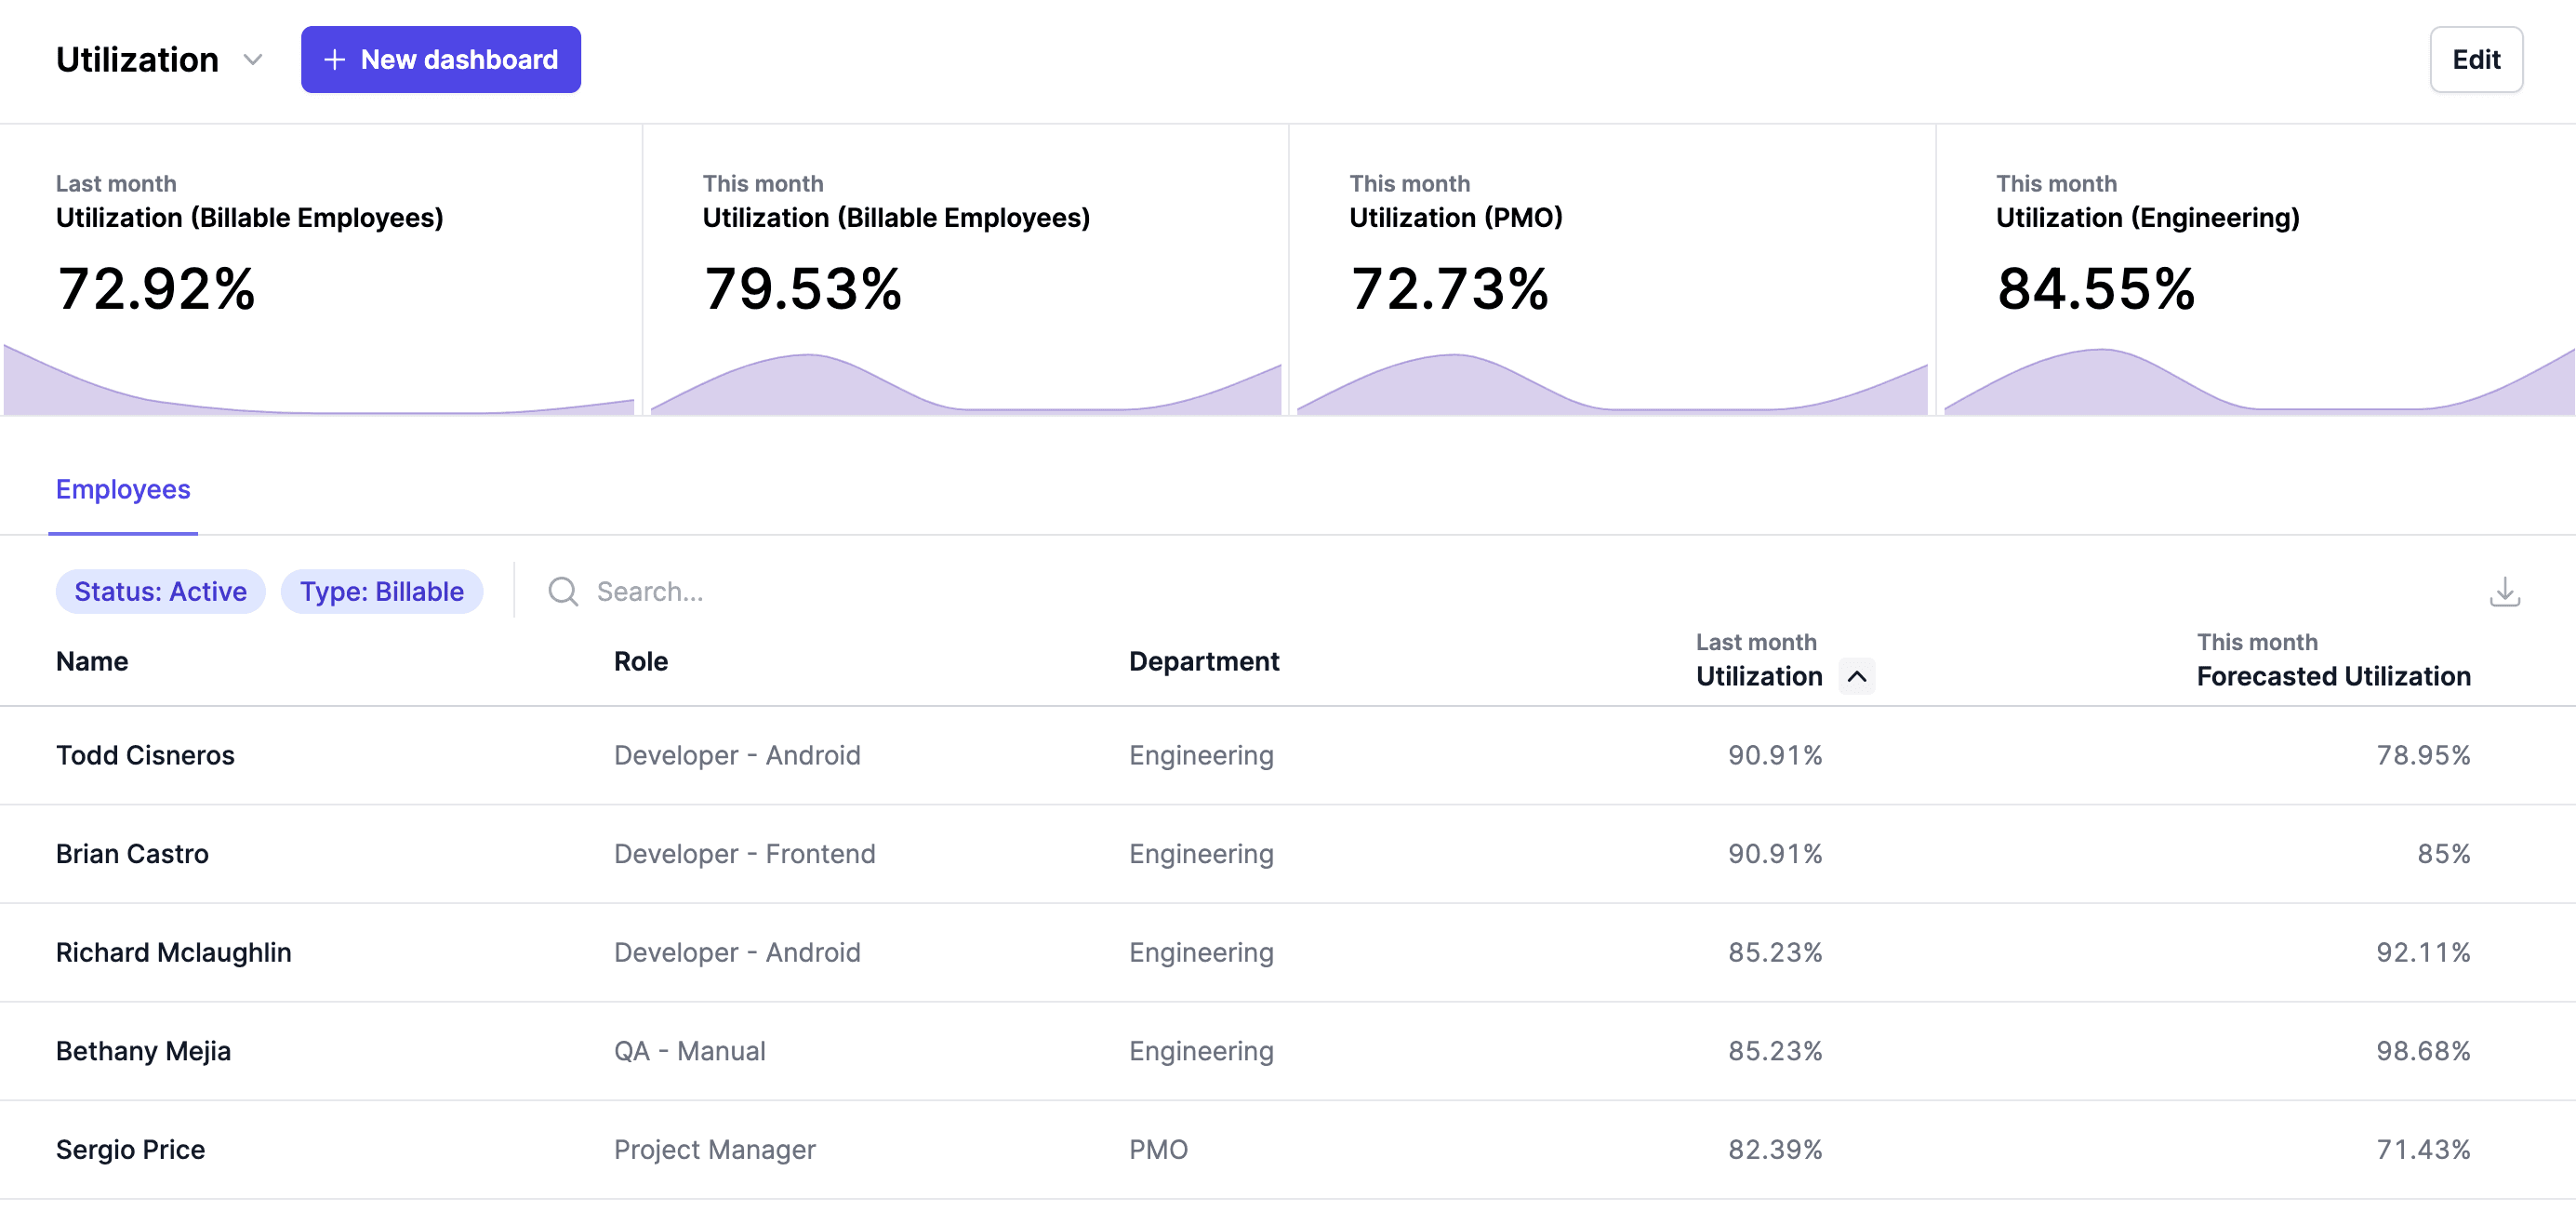2576x1211 pixels.
Task: Open the Utilization dashboard title menu
Action: (137, 60)
